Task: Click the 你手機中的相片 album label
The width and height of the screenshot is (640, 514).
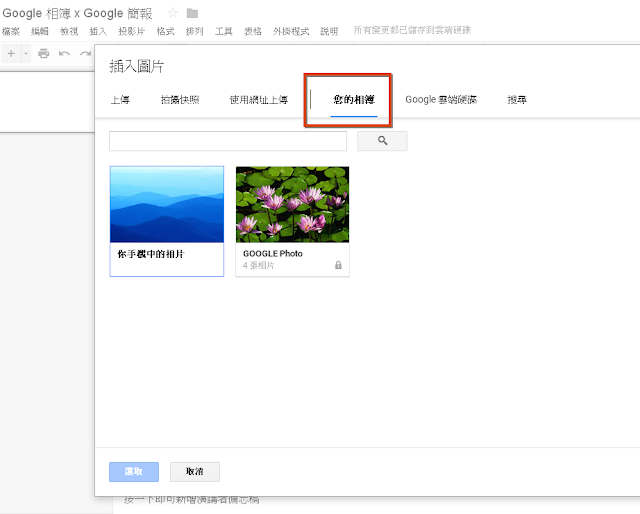Action: tap(151, 254)
